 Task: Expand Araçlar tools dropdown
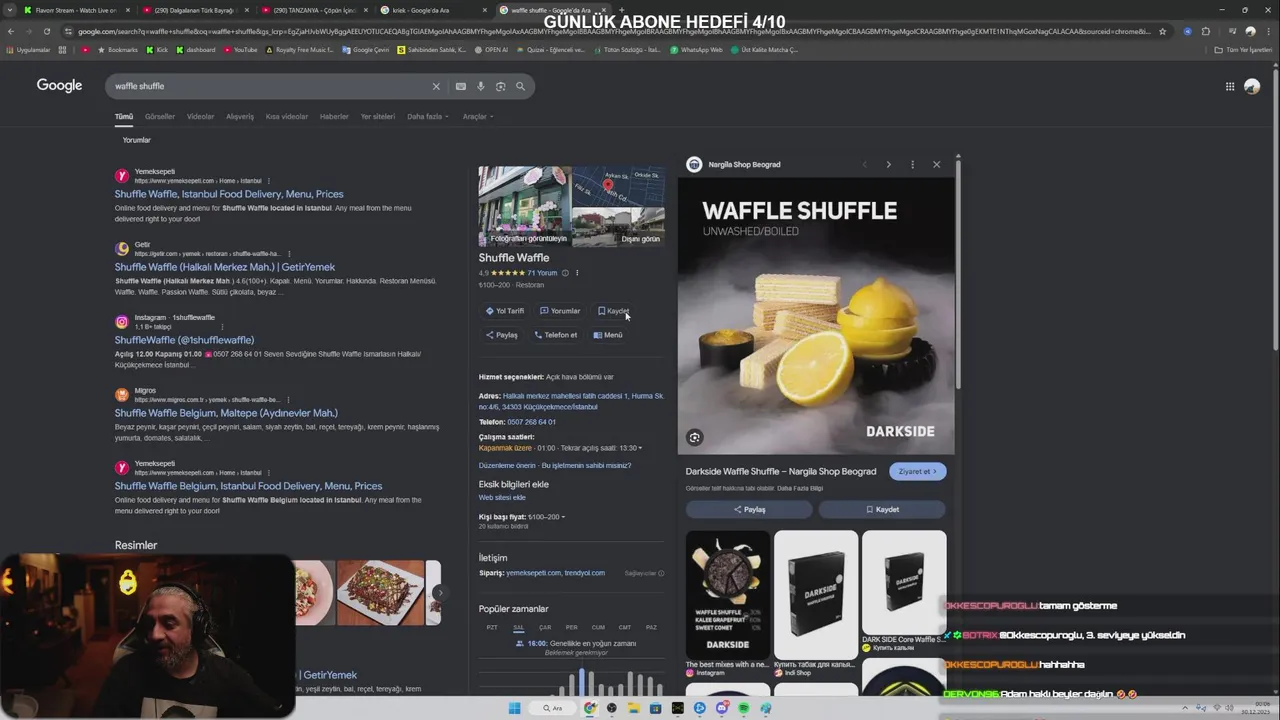point(477,116)
